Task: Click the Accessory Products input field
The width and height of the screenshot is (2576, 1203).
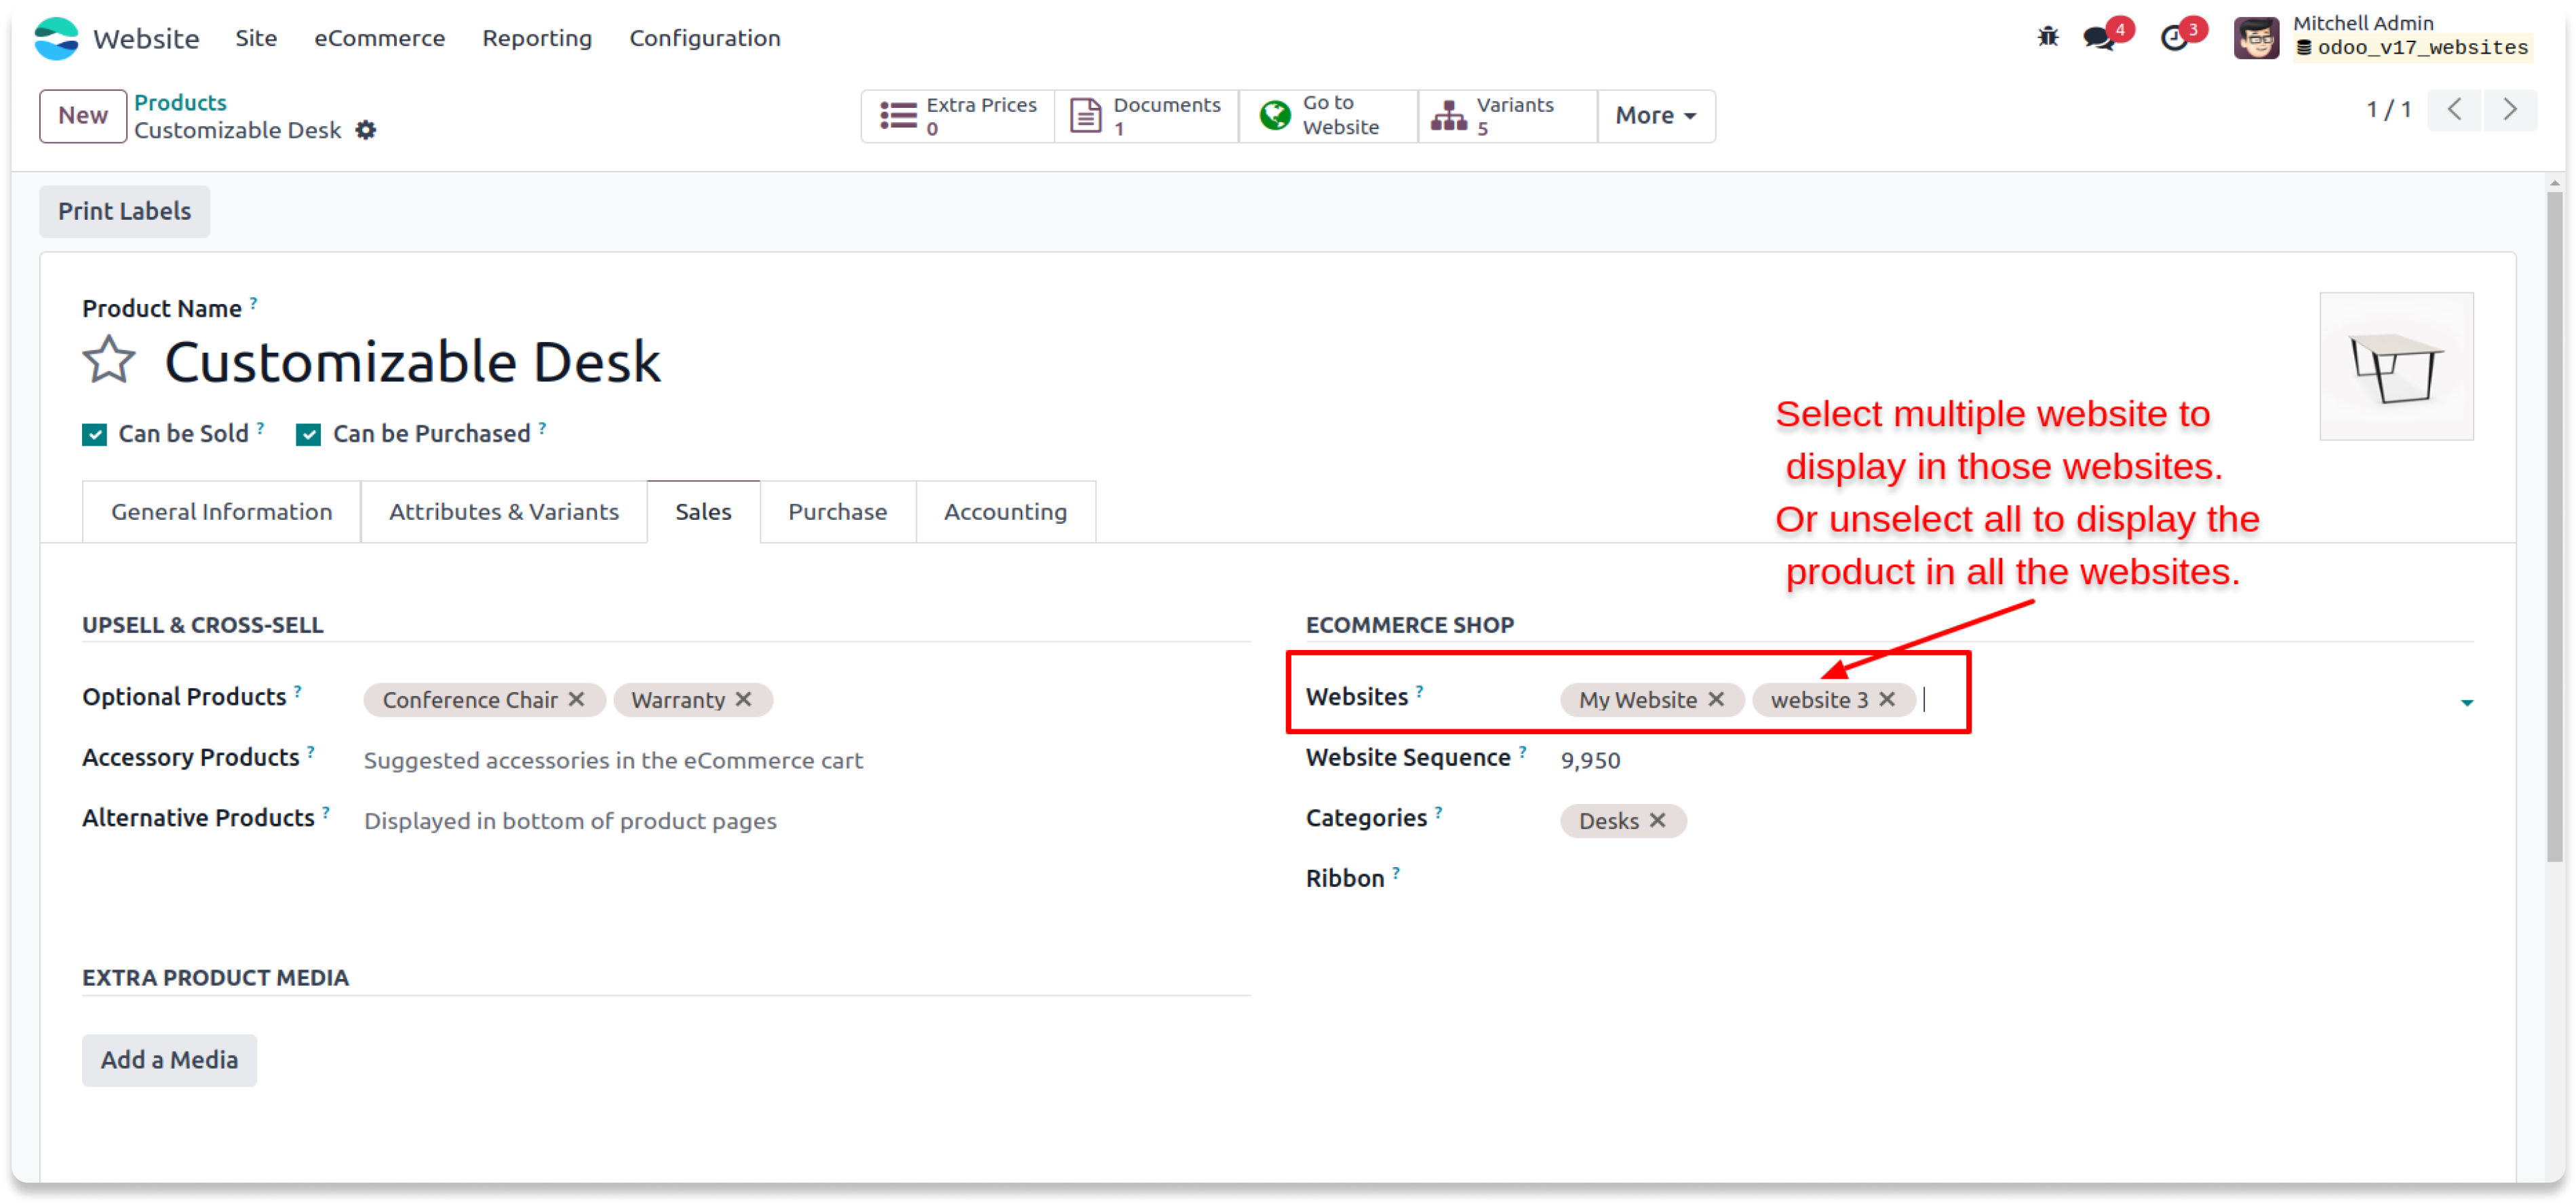Action: [612, 760]
